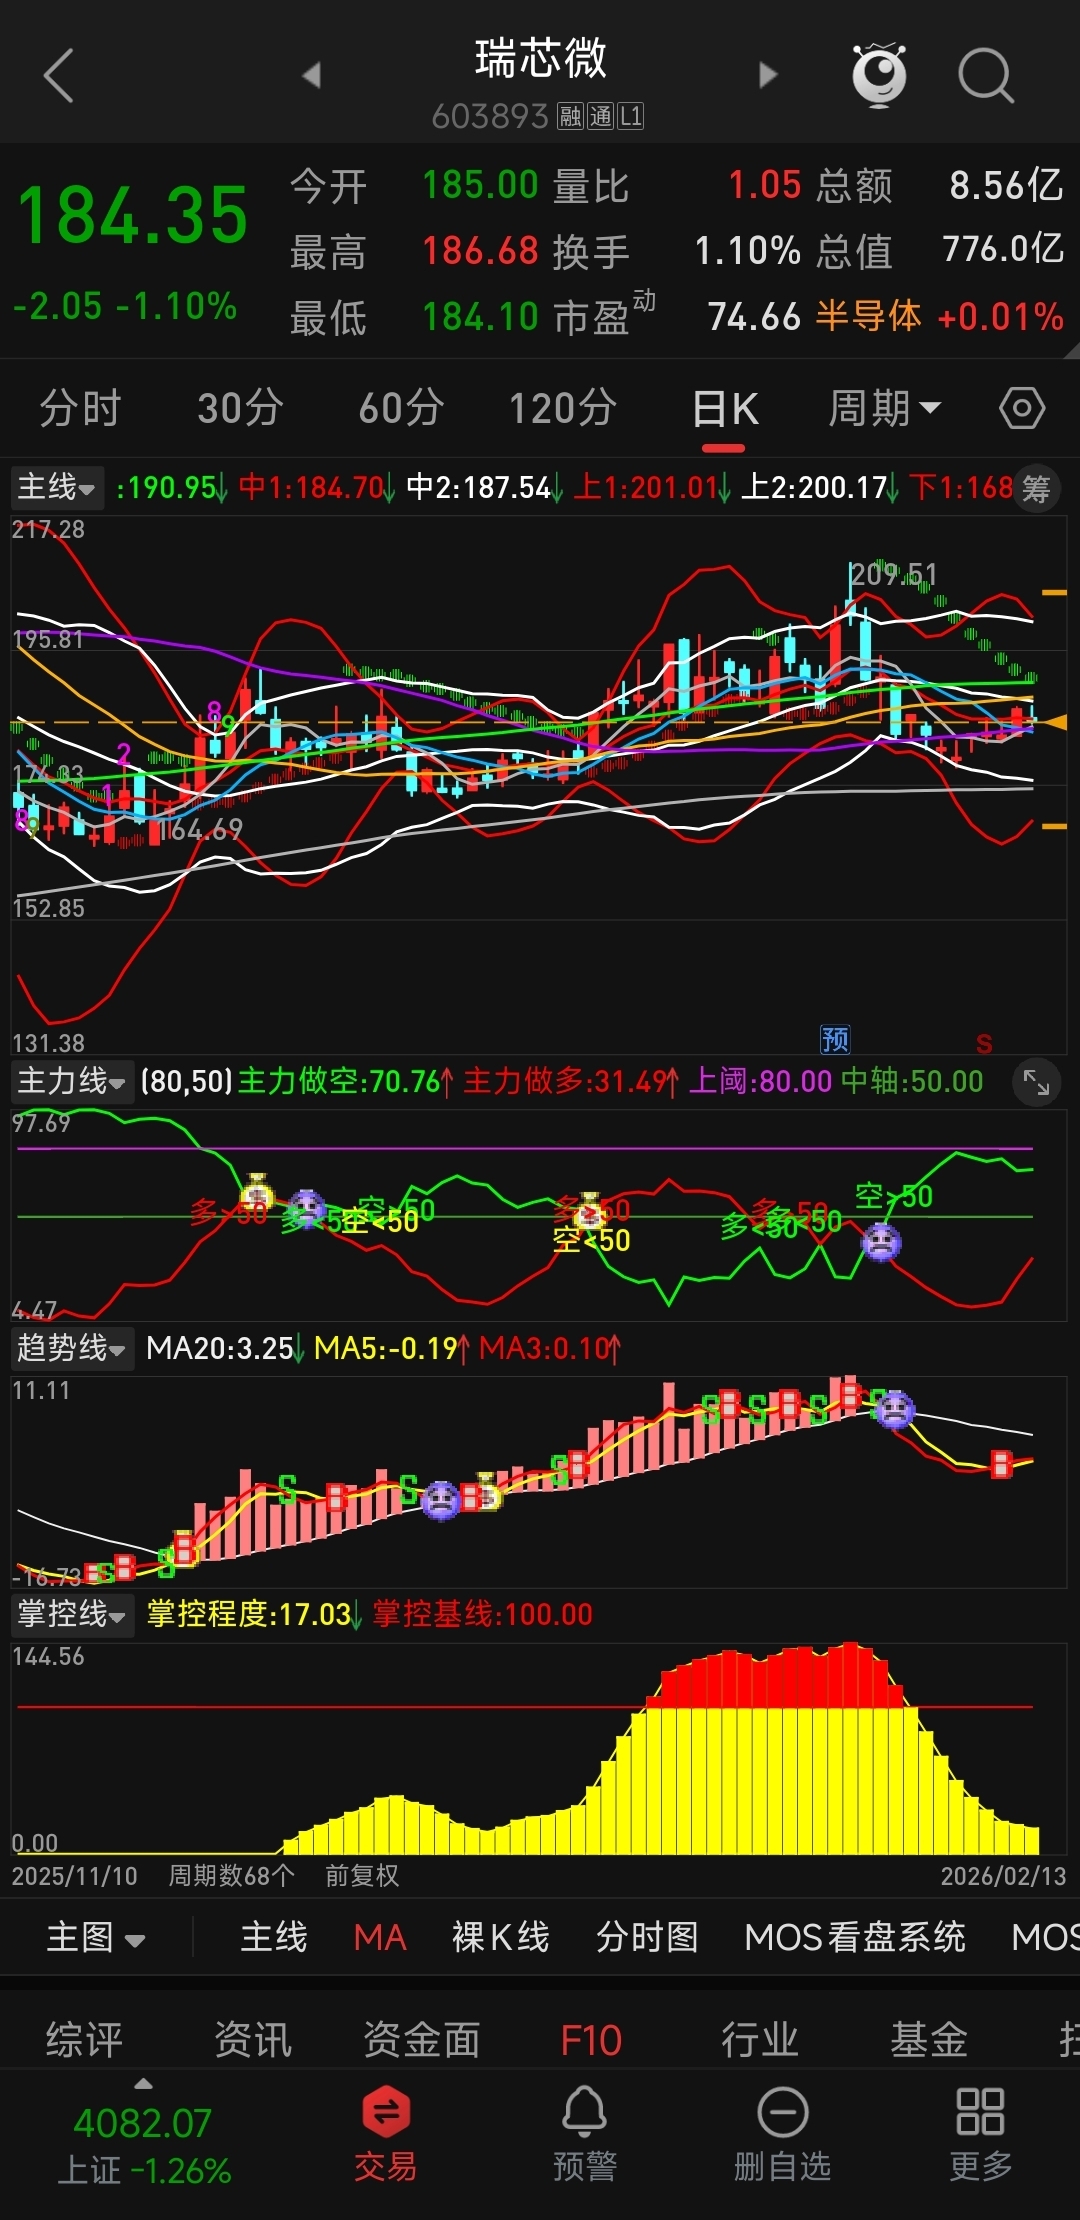
Task: Tap start date 2025/11/10
Action: pyautogui.click(x=75, y=1875)
